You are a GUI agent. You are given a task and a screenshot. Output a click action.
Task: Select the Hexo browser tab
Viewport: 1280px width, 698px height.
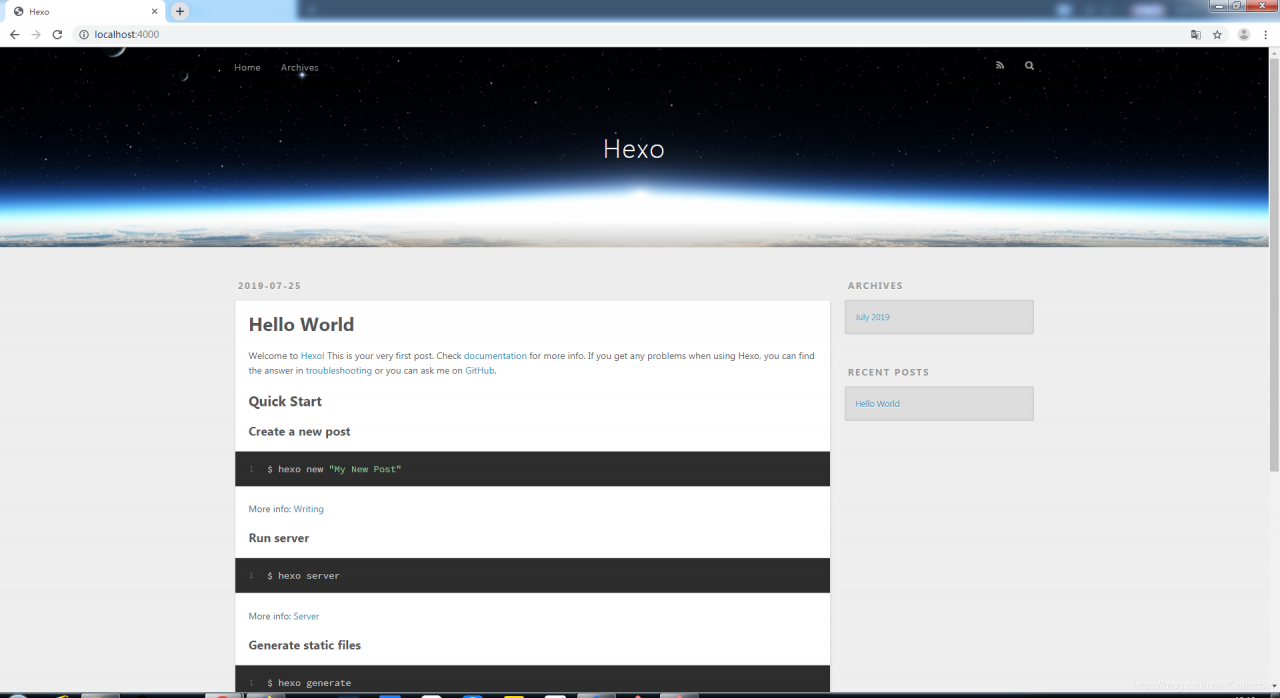pyautogui.click(x=83, y=11)
